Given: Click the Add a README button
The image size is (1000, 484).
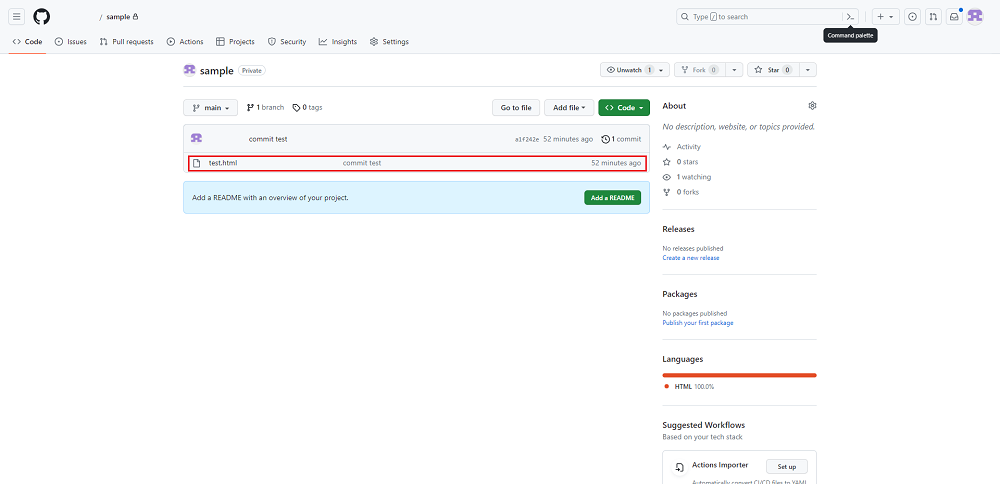Looking at the screenshot, I should (612, 198).
